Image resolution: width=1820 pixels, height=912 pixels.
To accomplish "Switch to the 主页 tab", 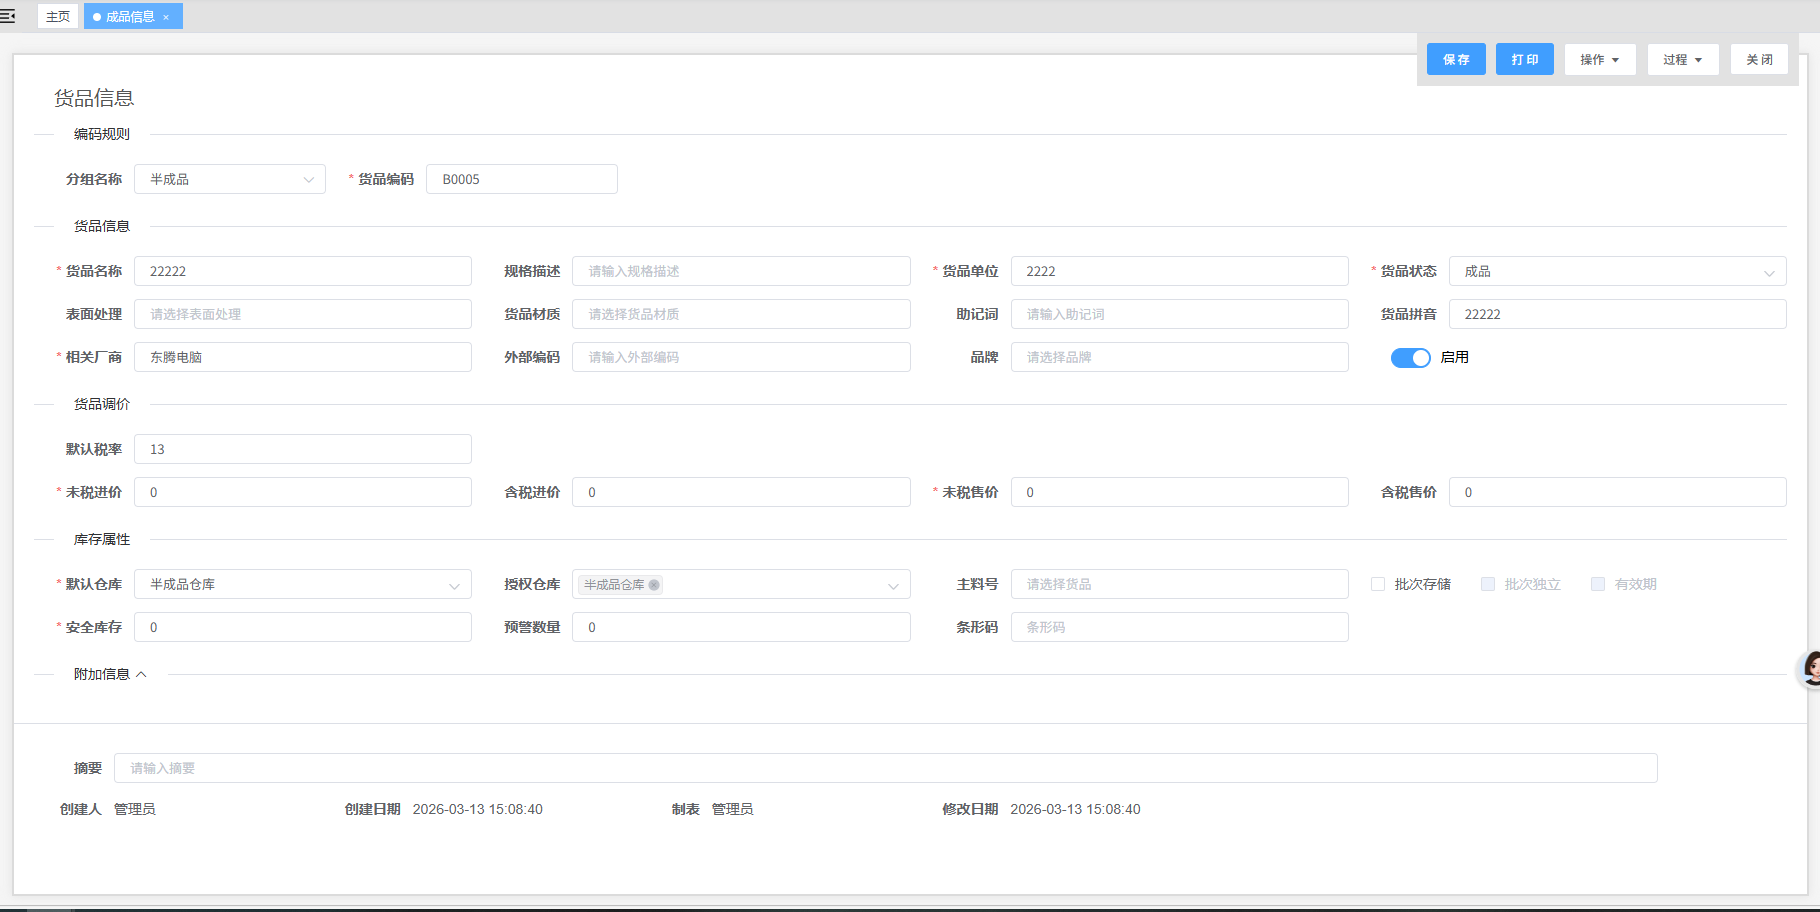I will coord(58,17).
